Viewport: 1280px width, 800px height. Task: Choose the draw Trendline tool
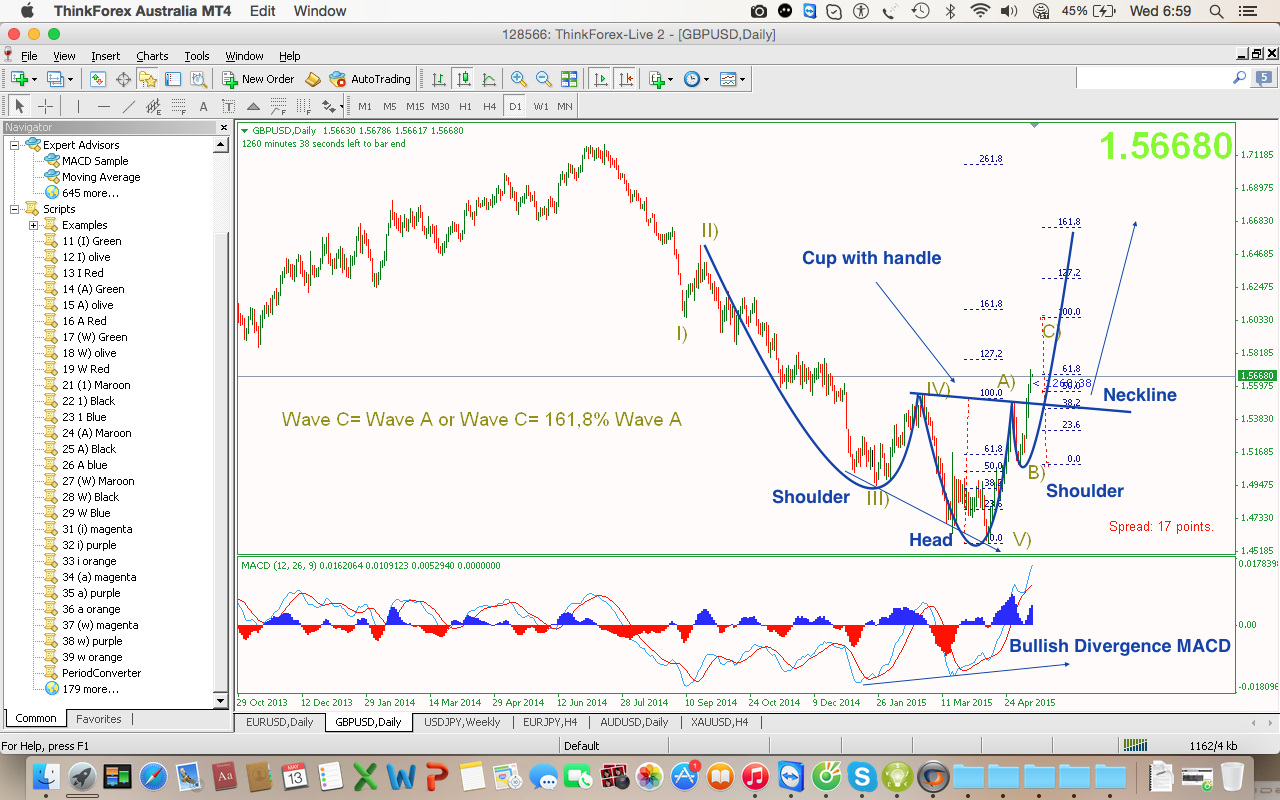click(128, 106)
